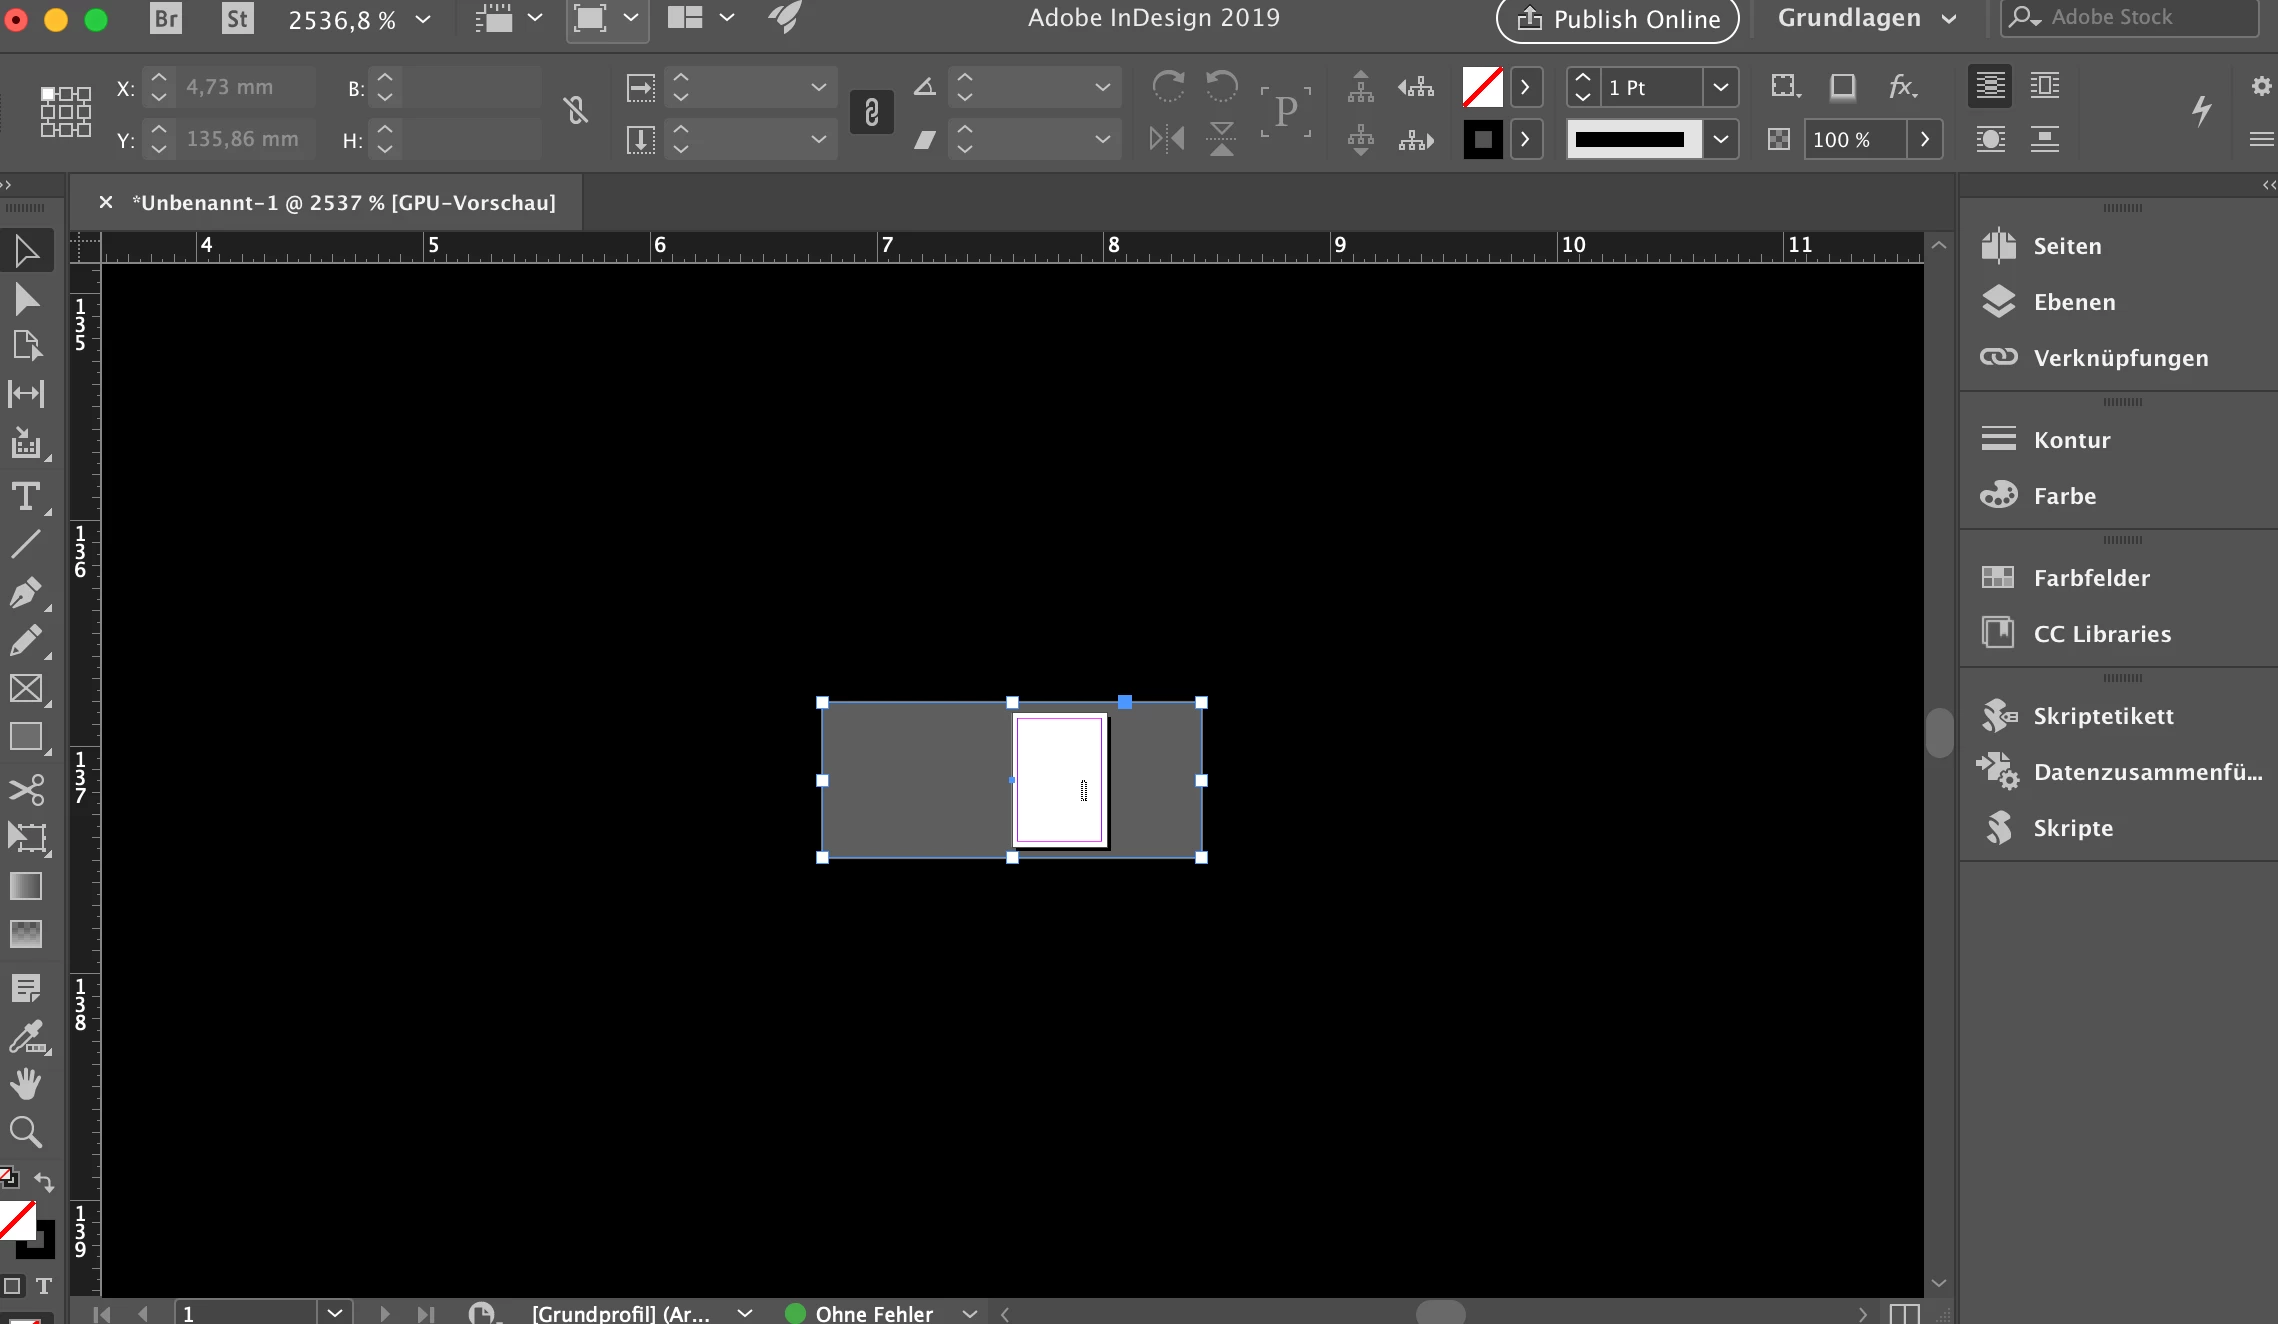Open the Ebenen panel
The height and width of the screenshot is (1324, 2278).
2074,302
